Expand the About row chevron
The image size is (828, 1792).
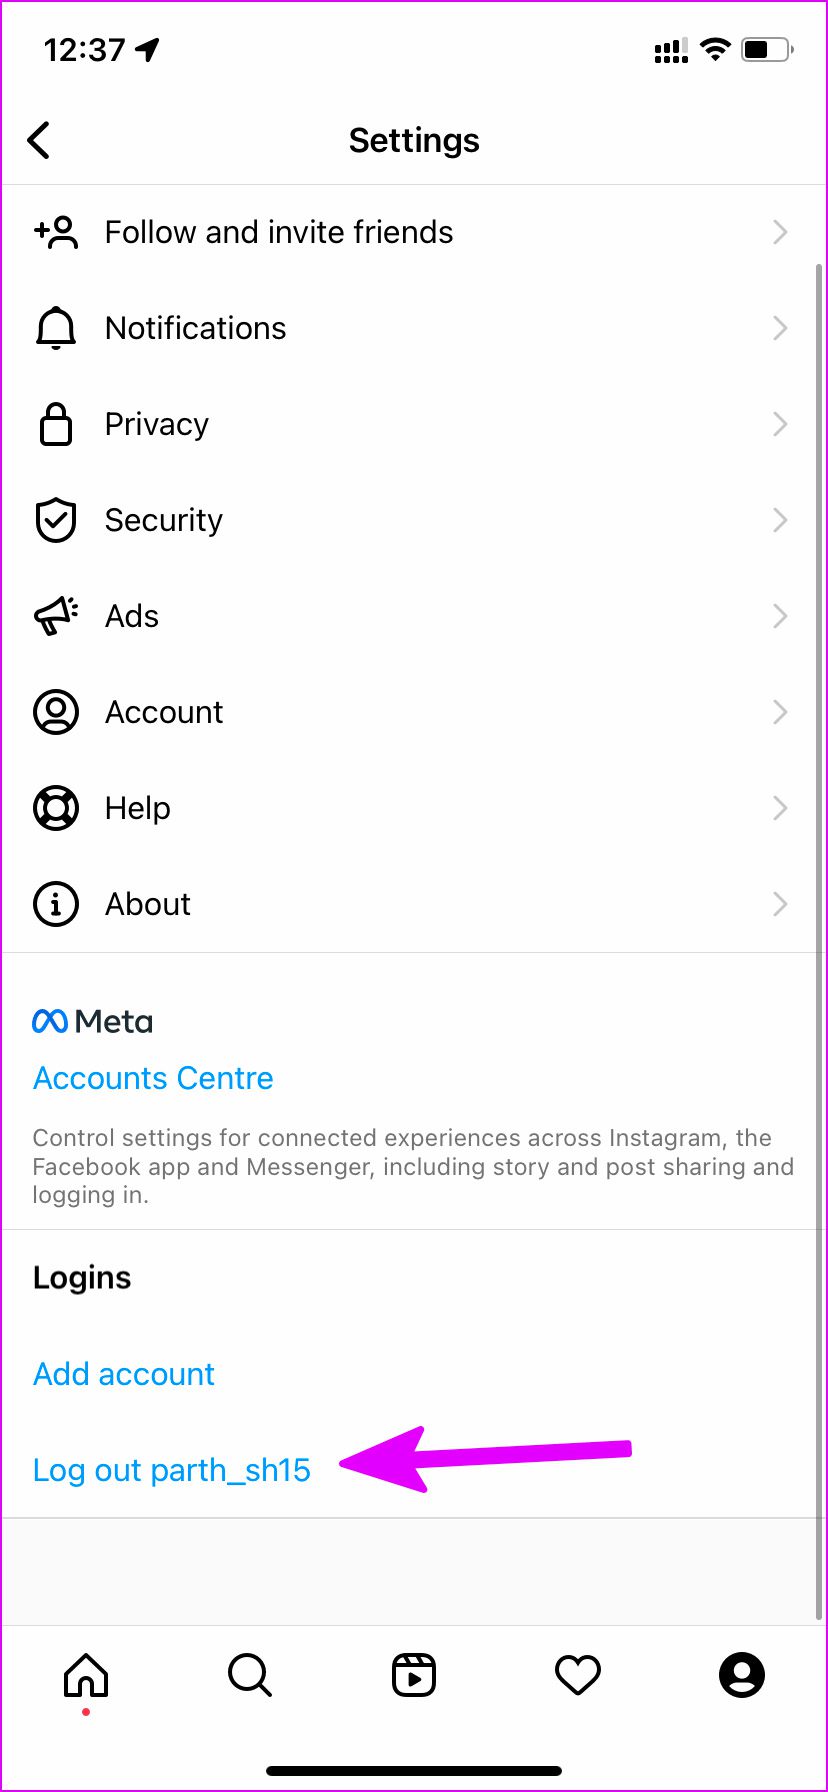(x=780, y=904)
